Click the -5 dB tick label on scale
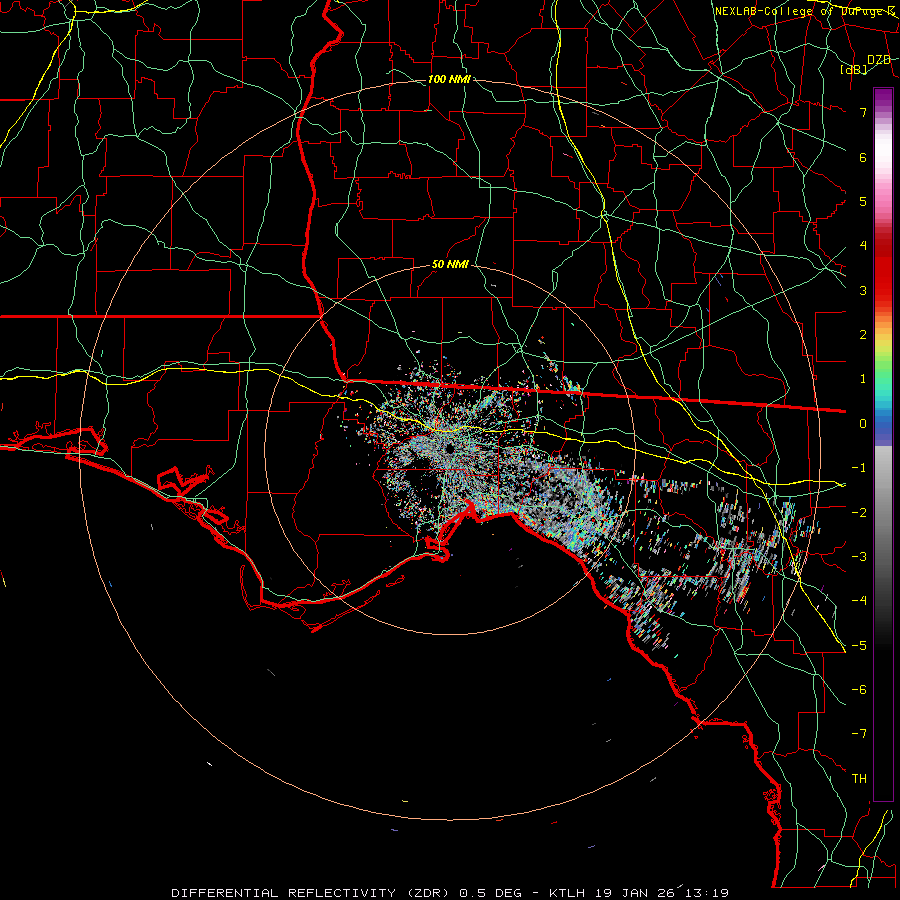The width and height of the screenshot is (900, 900). (859, 645)
